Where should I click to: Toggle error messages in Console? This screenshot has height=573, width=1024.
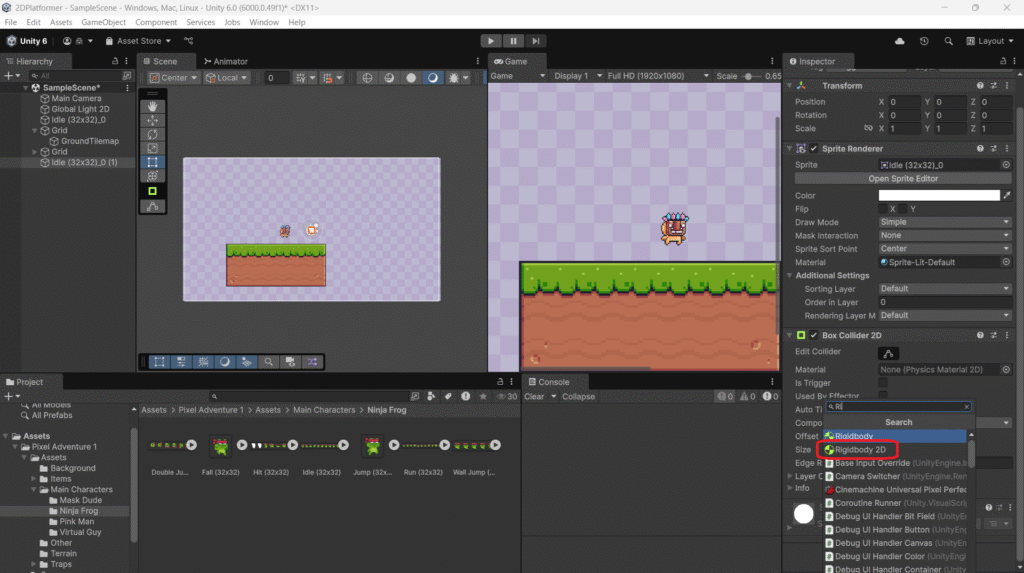pos(770,396)
